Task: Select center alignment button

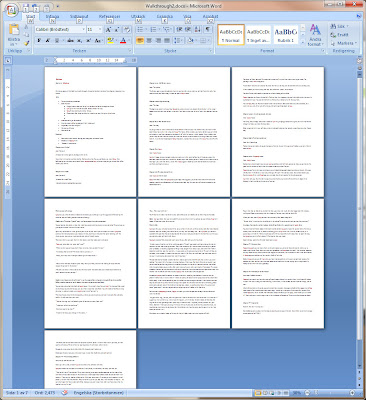Action: coord(149,41)
